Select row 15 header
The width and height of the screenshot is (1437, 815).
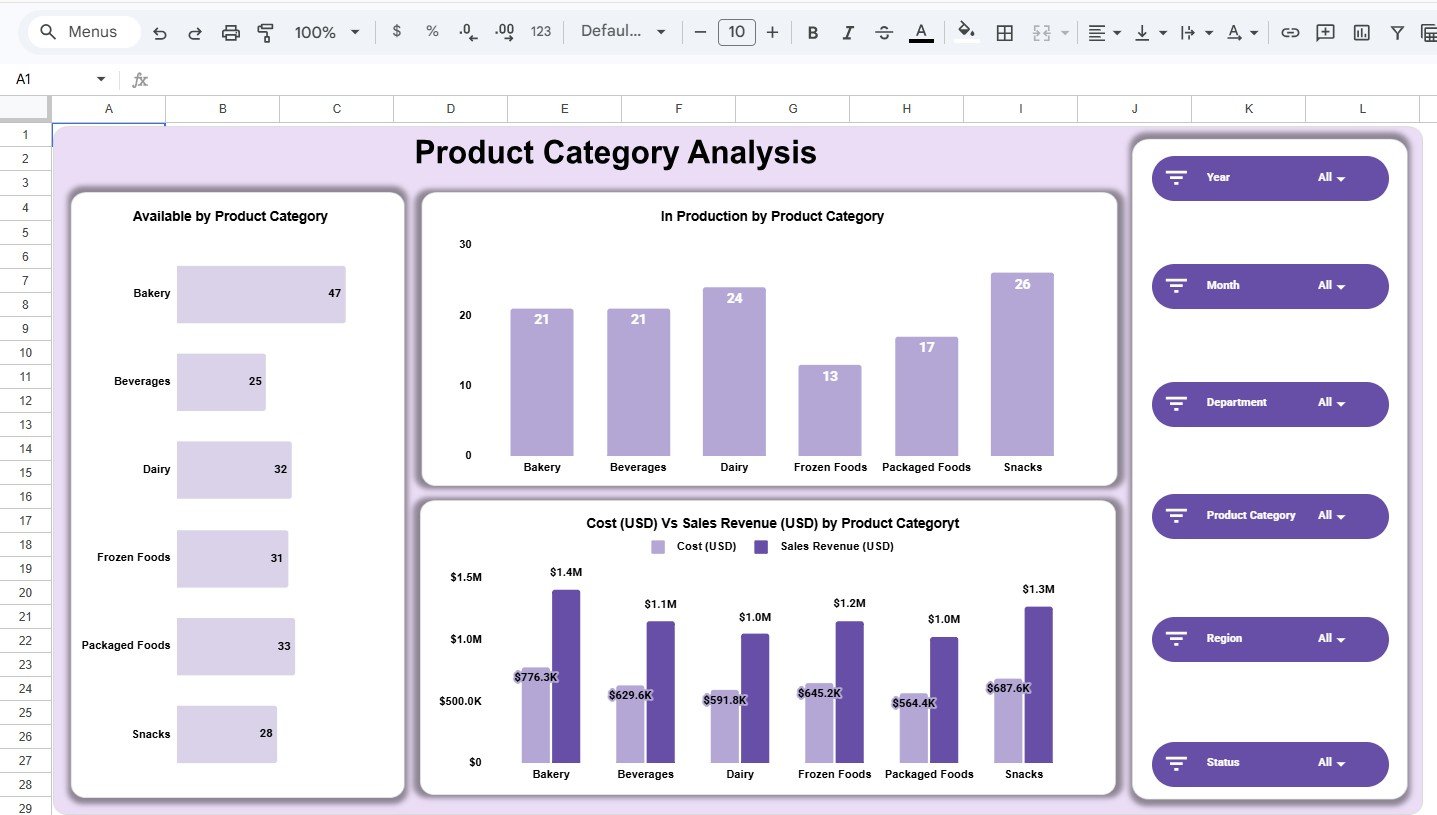pyautogui.click(x=25, y=472)
